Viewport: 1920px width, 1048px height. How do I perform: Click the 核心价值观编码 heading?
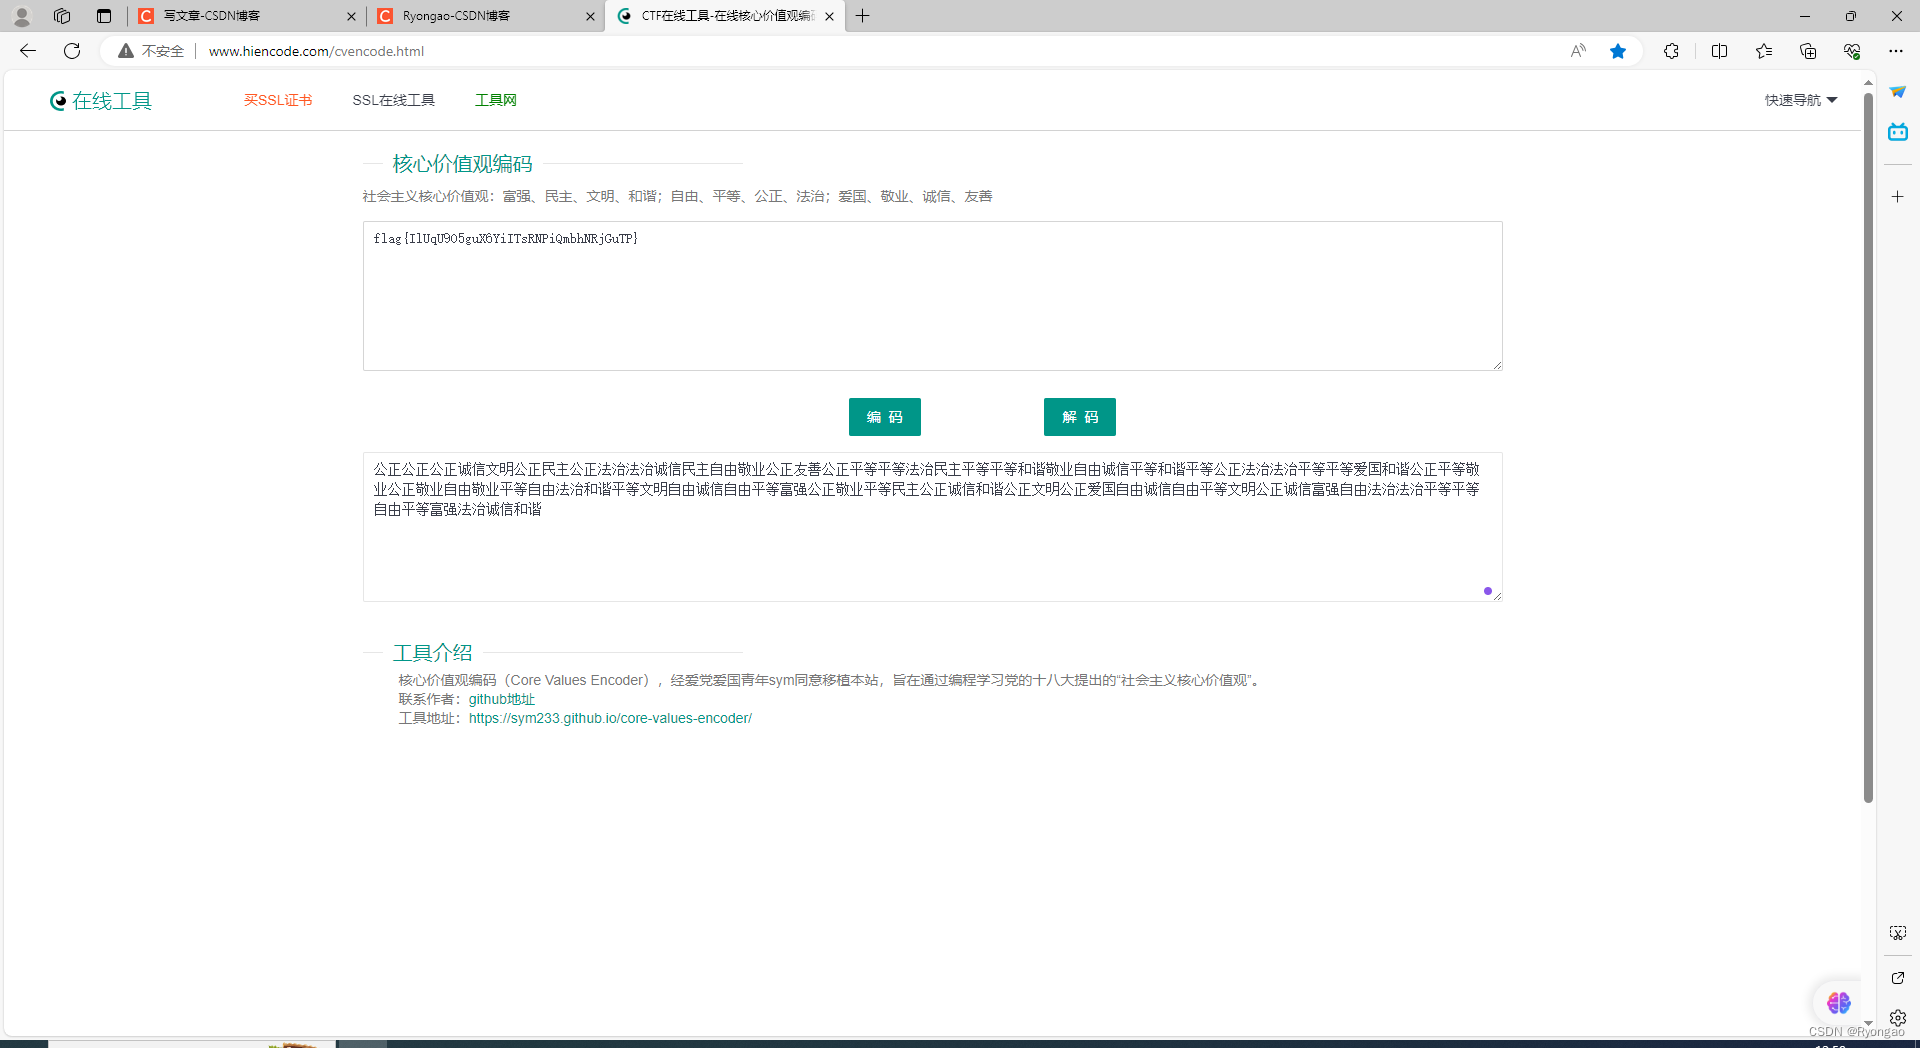(x=462, y=163)
